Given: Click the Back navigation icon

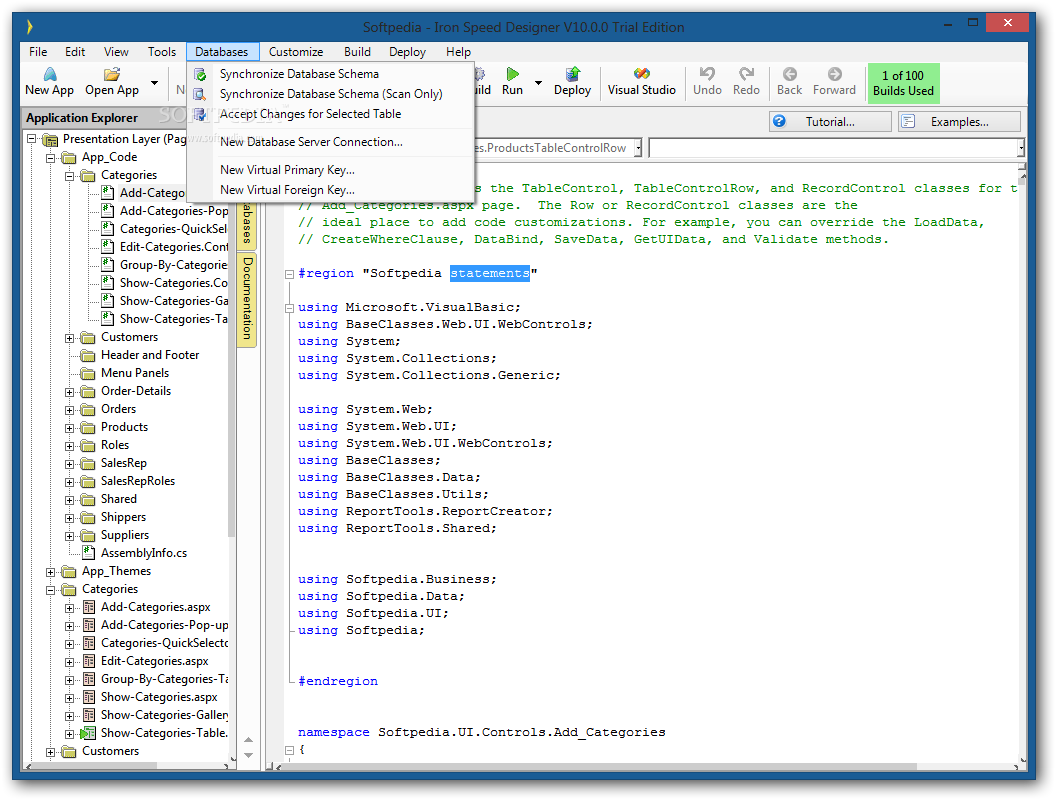Looking at the screenshot, I should pos(789,74).
